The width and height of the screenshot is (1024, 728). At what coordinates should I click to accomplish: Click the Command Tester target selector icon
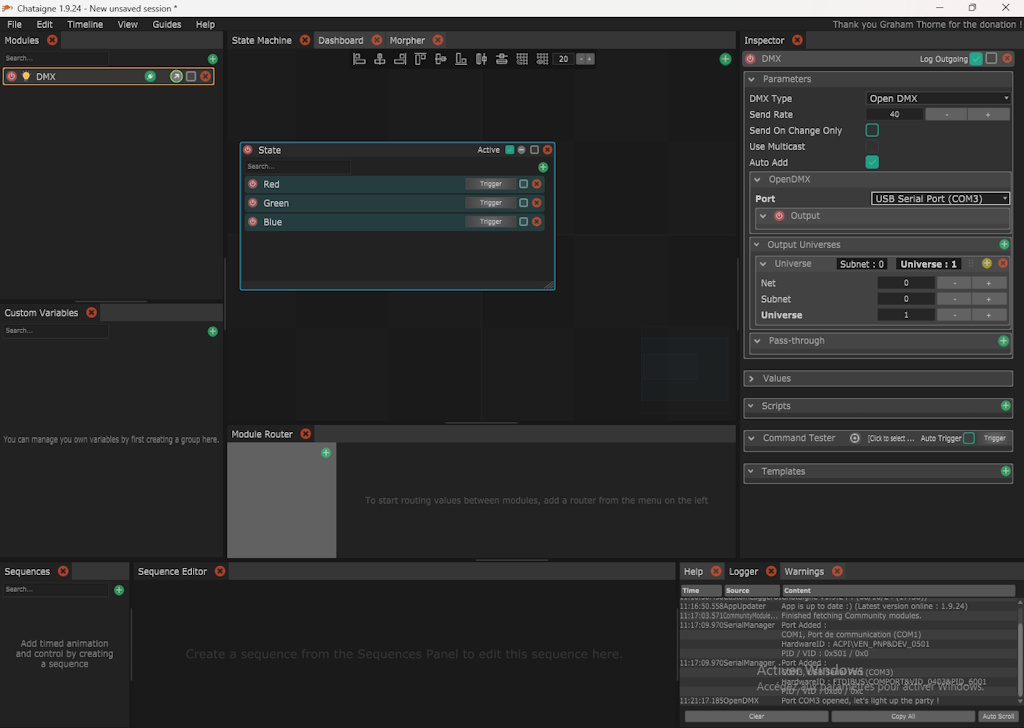(855, 438)
